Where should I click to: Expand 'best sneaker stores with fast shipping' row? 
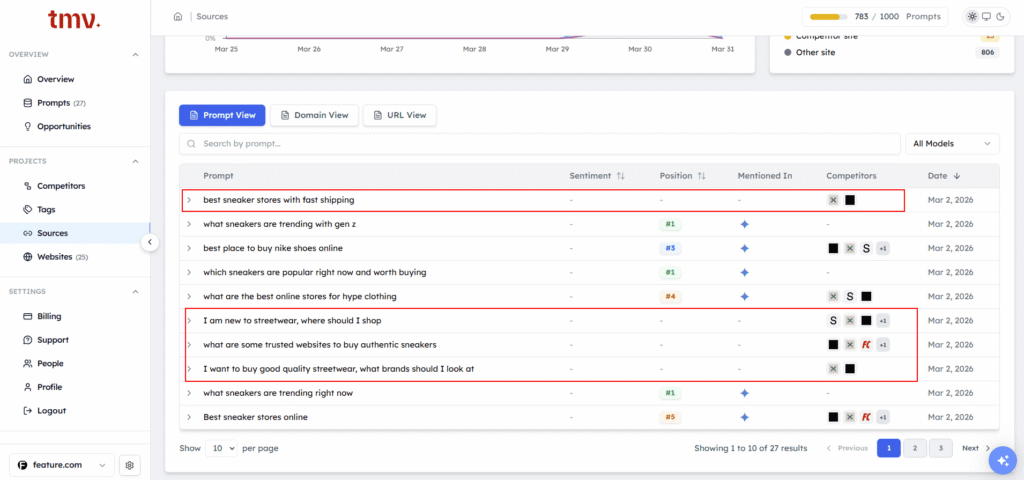189,200
